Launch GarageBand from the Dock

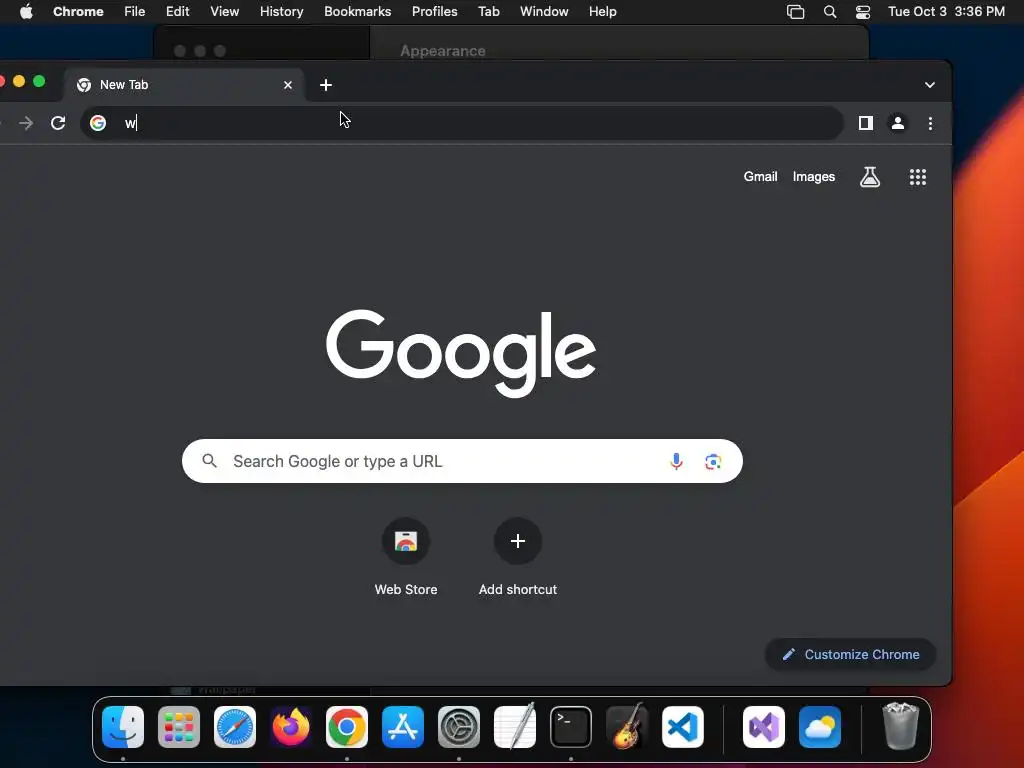click(x=627, y=727)
